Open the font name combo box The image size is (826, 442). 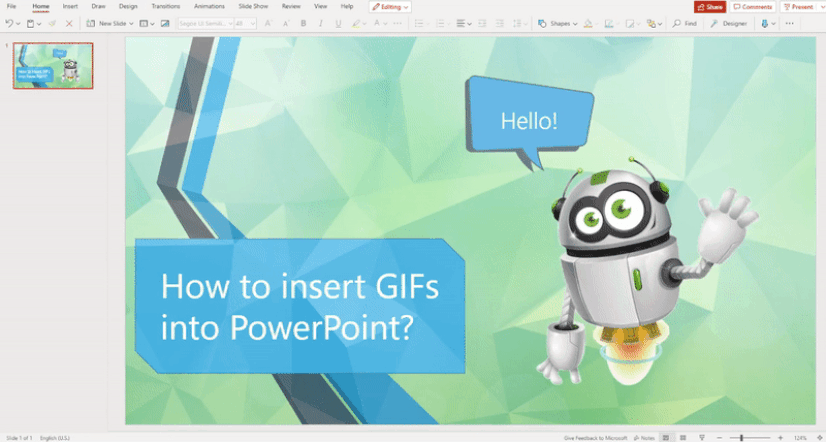pos(203,23)
